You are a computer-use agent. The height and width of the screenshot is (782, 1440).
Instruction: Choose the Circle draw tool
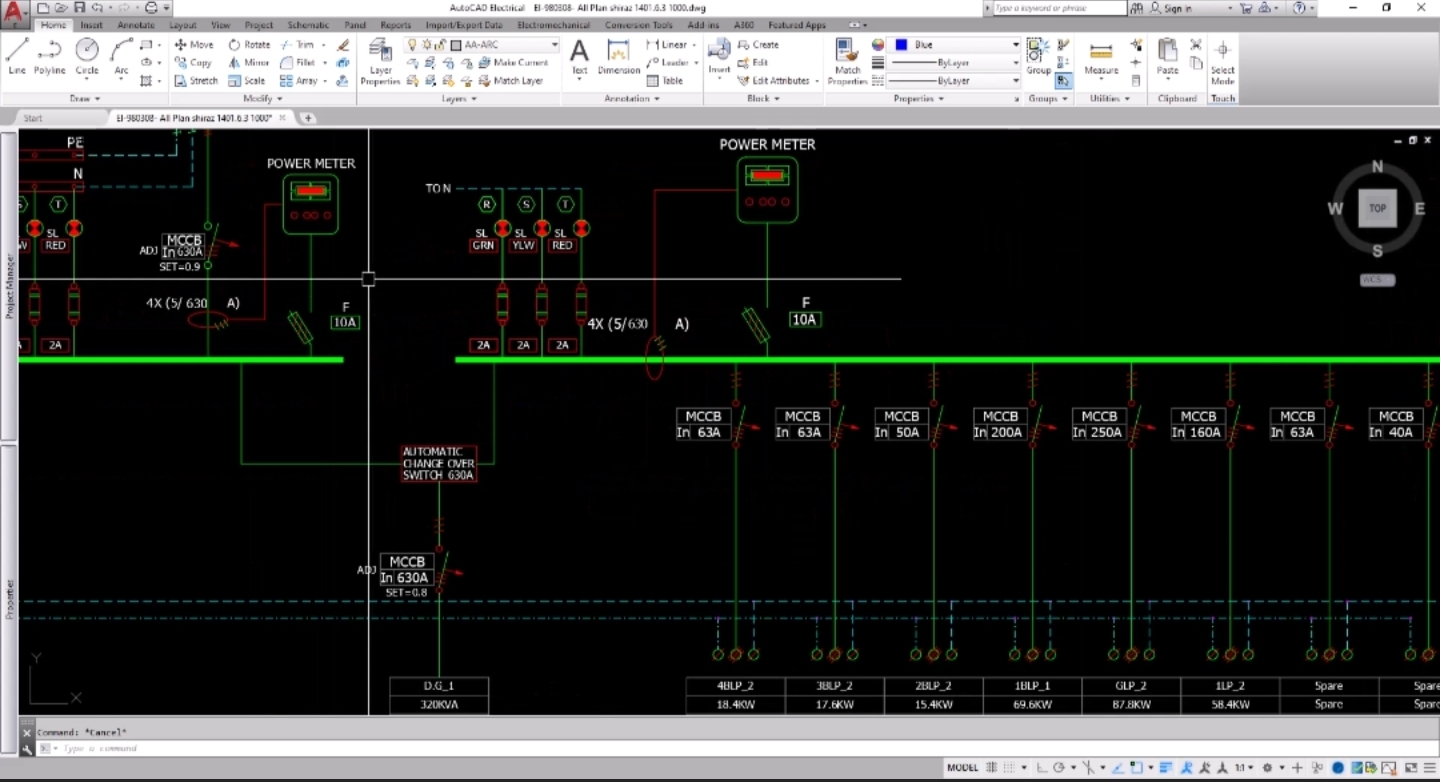point(87,57)
